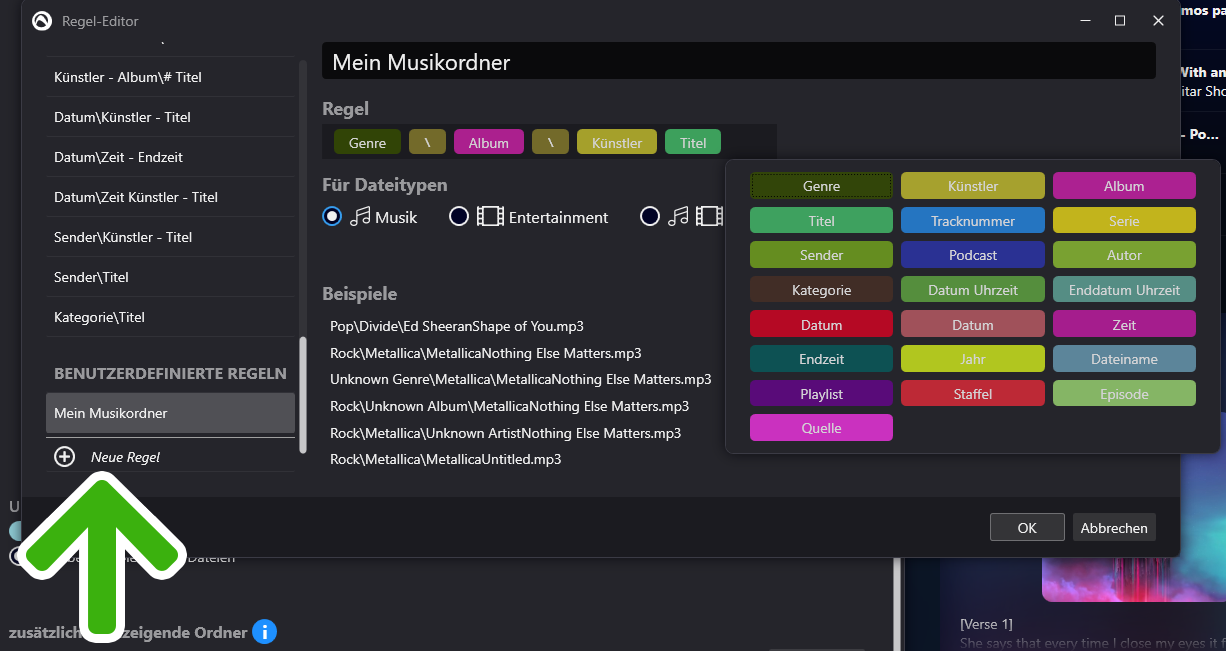The height and width of the screenshot is (651, 1226).
Task: Select the Musik radio button
Action: click(333, 216)
